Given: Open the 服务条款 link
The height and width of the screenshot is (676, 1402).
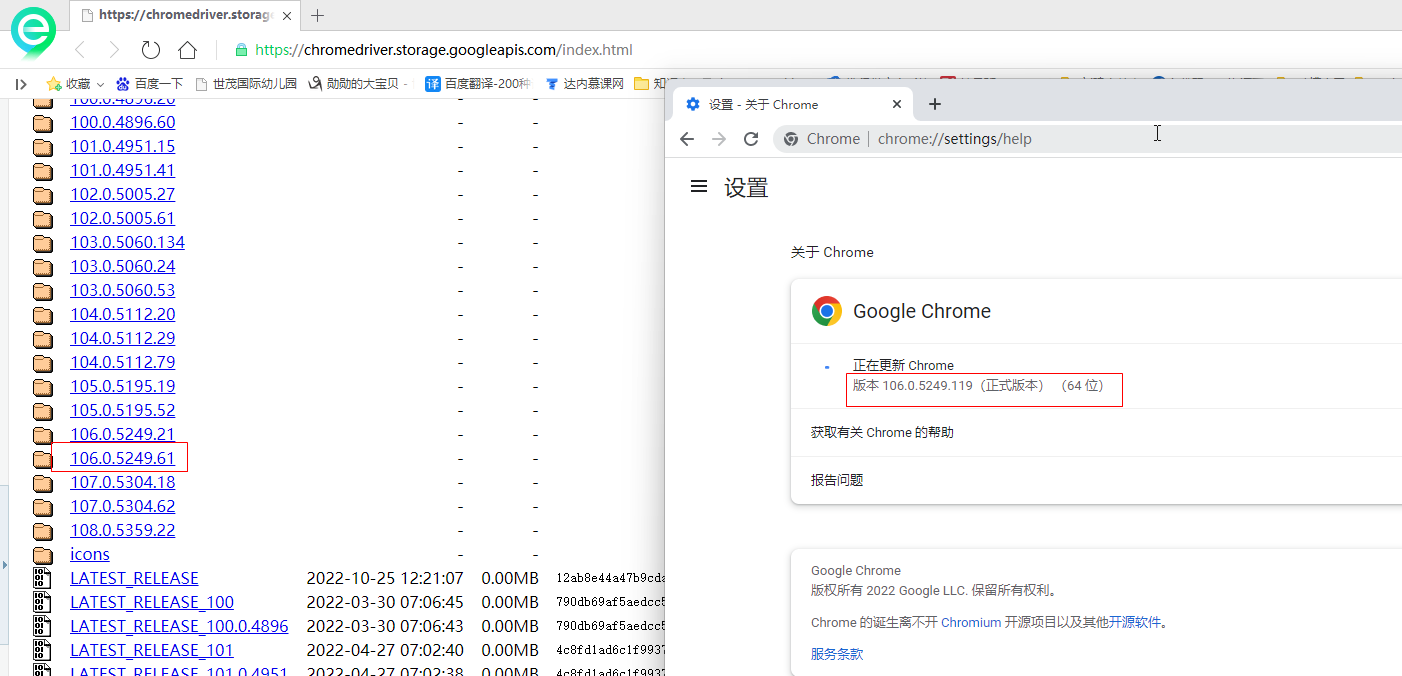Looking at the screenshot, I should pyautogui.click(x=837, y=654).
